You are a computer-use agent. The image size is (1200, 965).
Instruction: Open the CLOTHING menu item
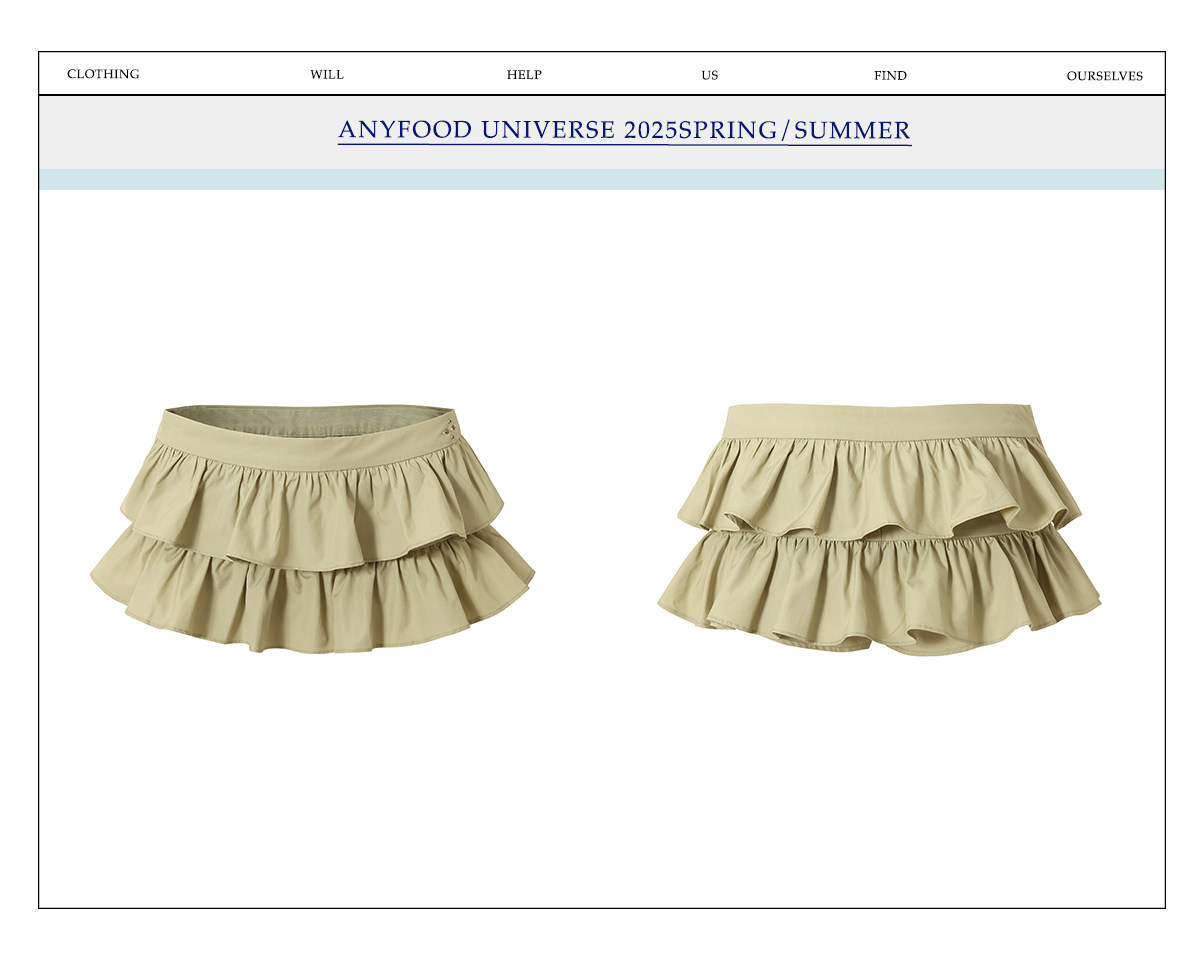coord(103,74)
